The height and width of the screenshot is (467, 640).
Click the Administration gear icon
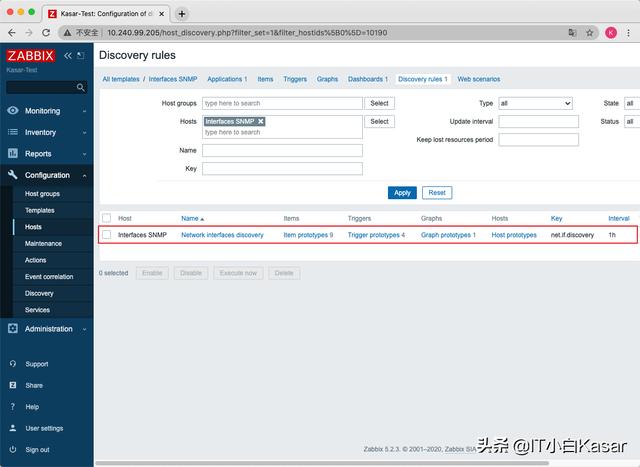point(13,329)
